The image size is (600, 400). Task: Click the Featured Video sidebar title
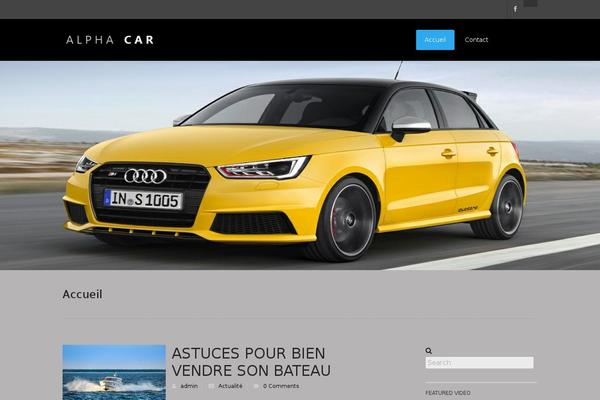coord(448,393)
